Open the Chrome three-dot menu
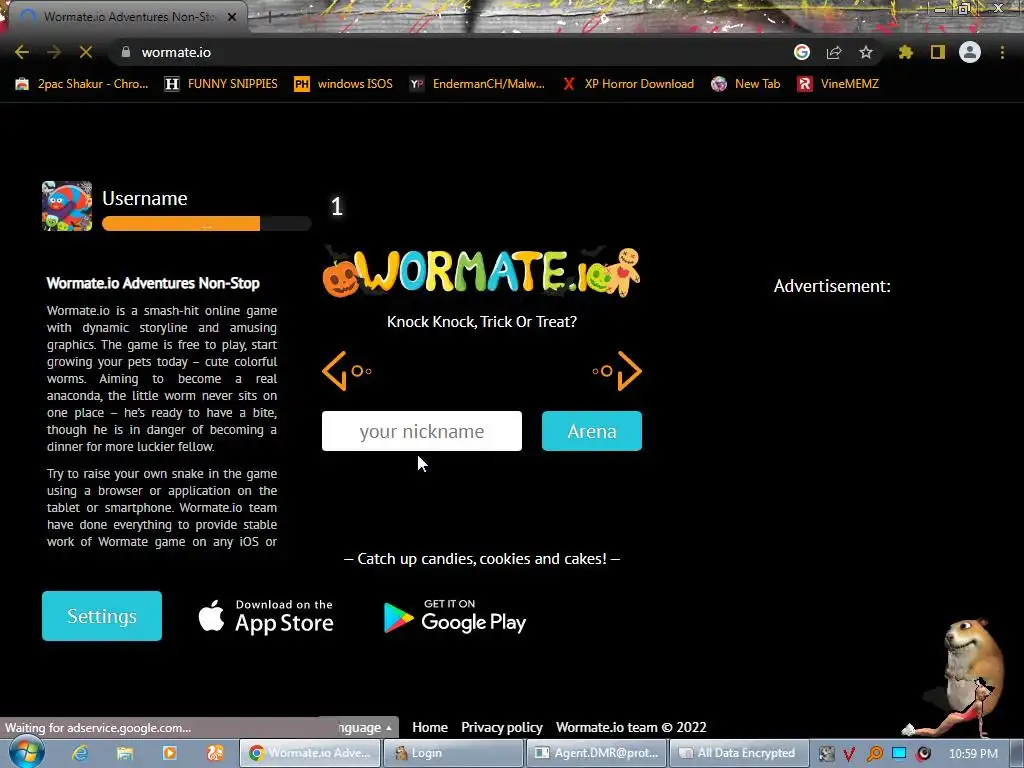 pos(1002,52)
